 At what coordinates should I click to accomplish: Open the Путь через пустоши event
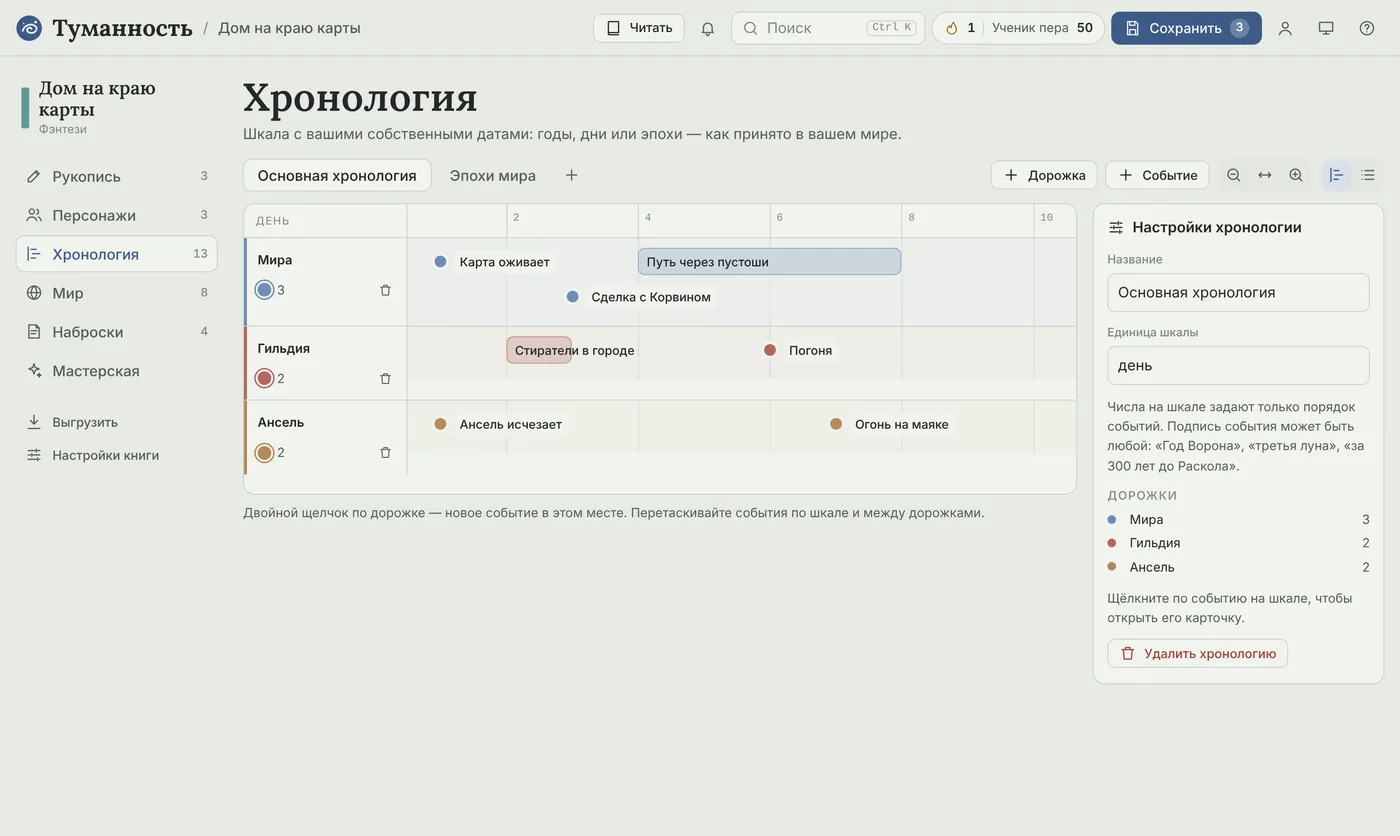coord(769,262)
